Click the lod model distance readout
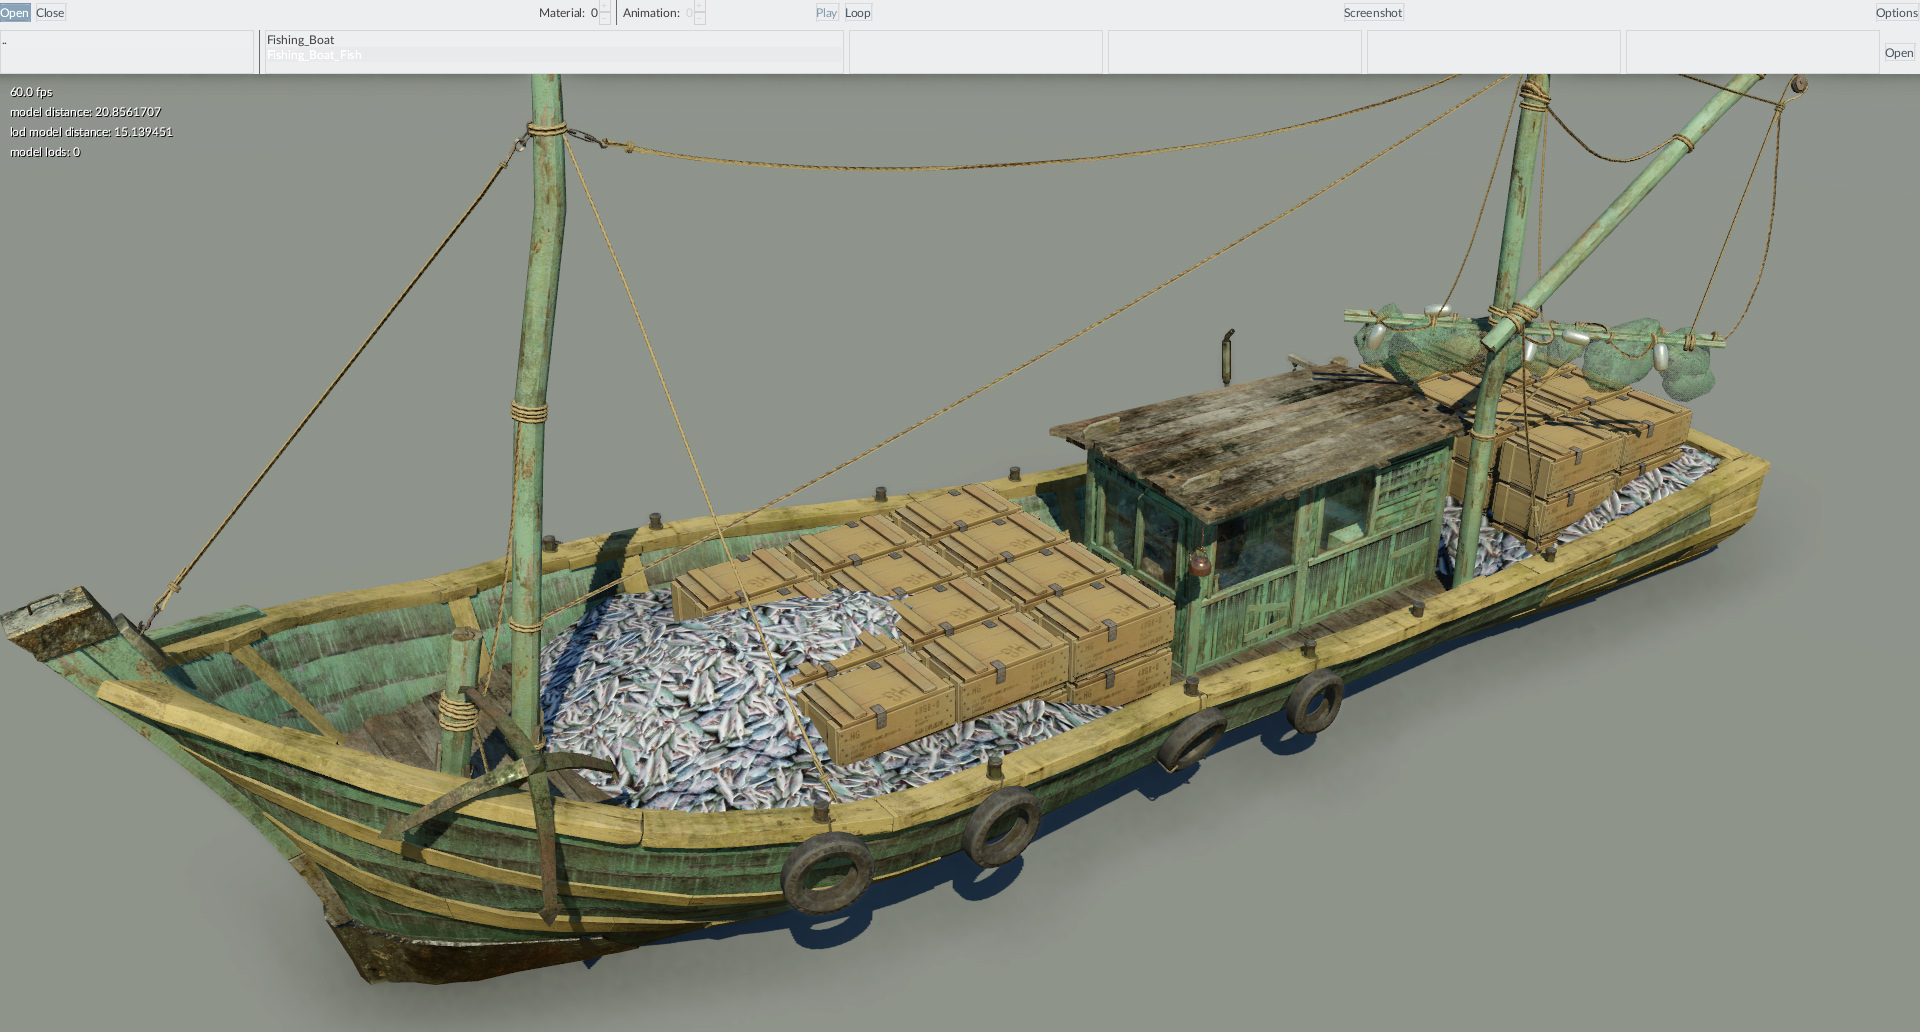Screen dimensions: 1920x1032 [91, 132]
